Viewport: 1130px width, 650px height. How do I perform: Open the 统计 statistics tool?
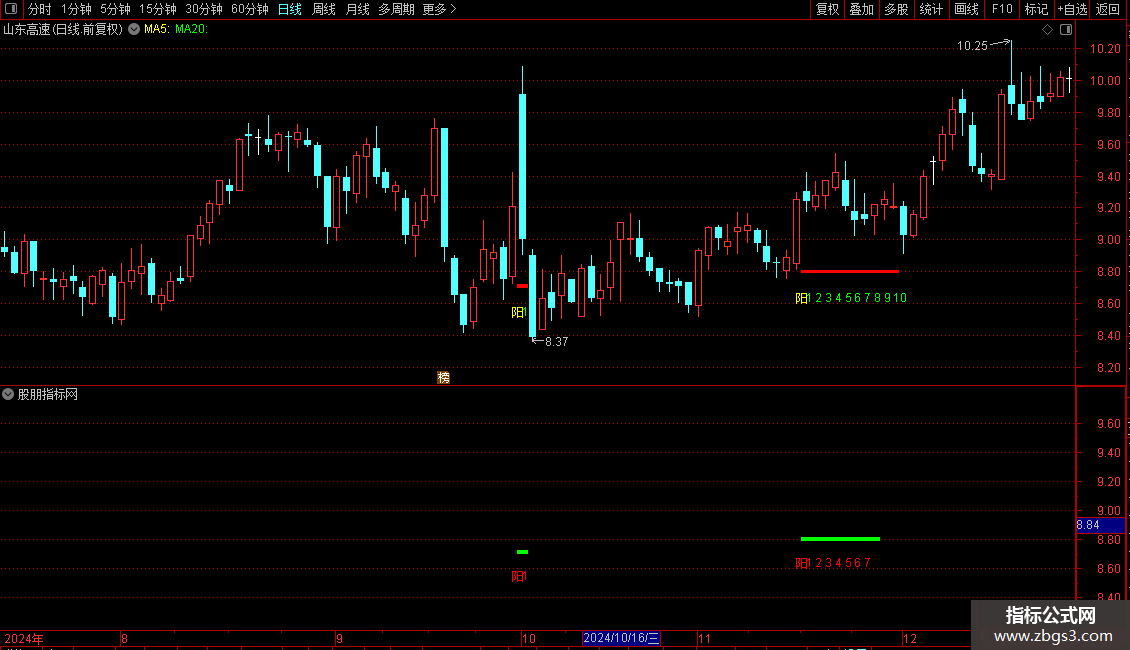931,9
